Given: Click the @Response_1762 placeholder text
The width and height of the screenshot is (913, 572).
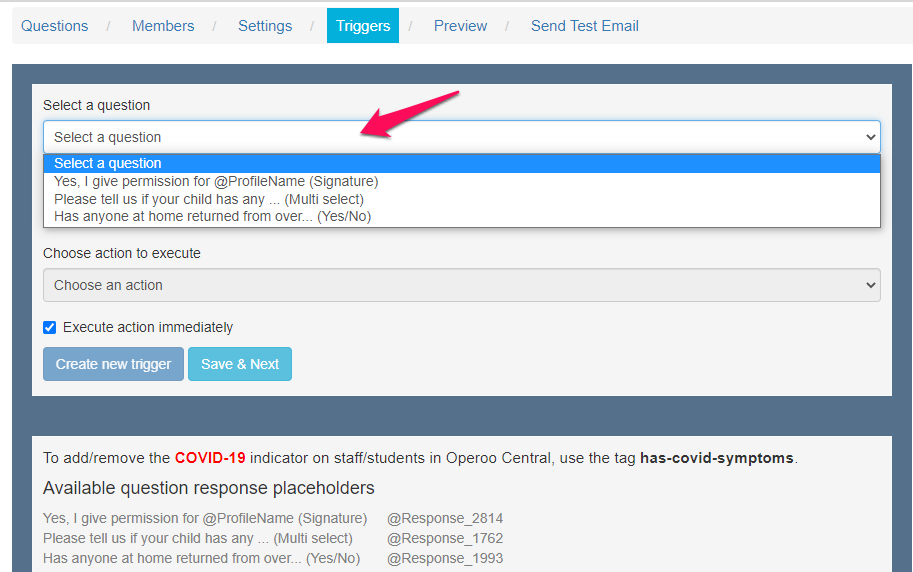Looking at the screenshot, I should click(445, 538).
